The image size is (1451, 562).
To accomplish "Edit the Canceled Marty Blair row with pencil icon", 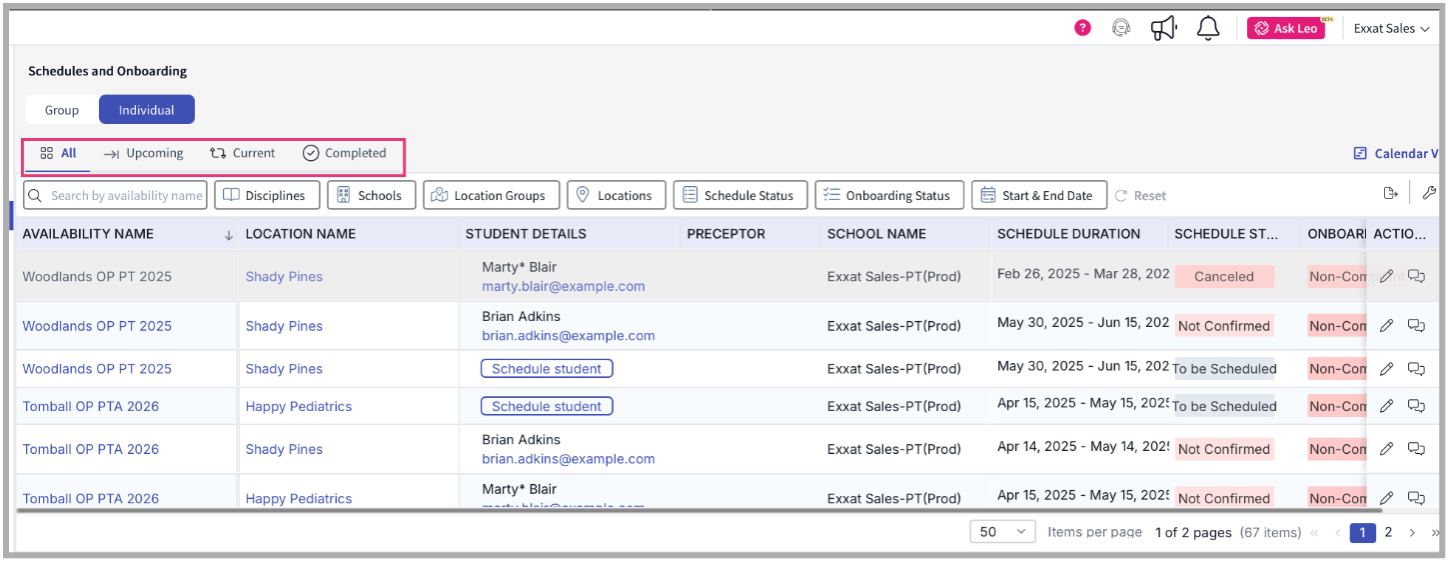I will [x=1386, y=277].
